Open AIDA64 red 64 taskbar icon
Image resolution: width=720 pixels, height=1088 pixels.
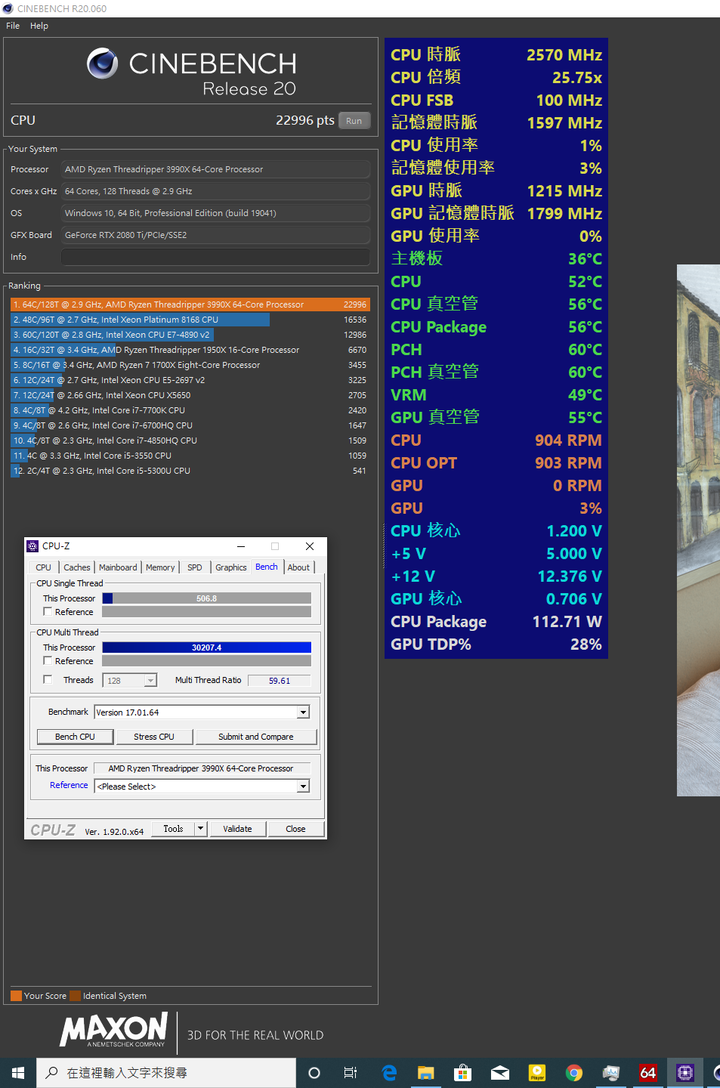(x=648, y=1073)
